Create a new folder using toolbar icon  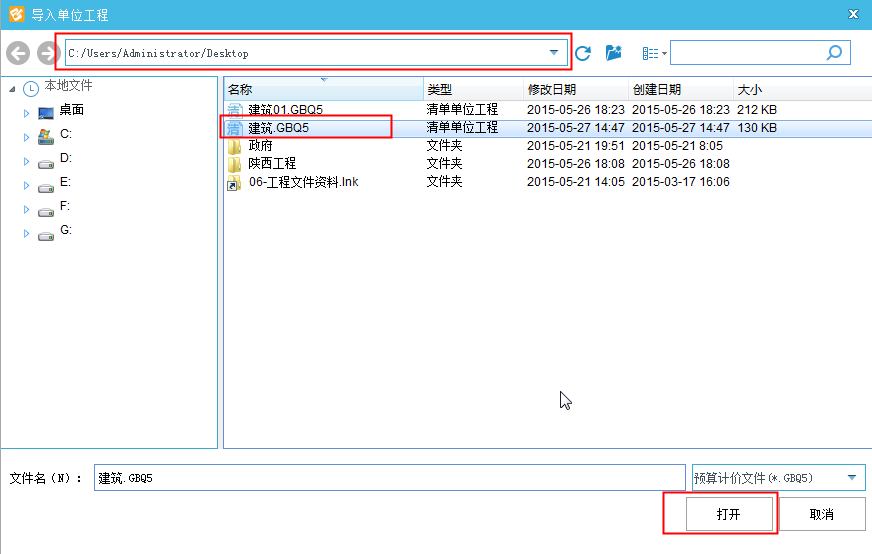pyautogui.click(x=613, y=53)
